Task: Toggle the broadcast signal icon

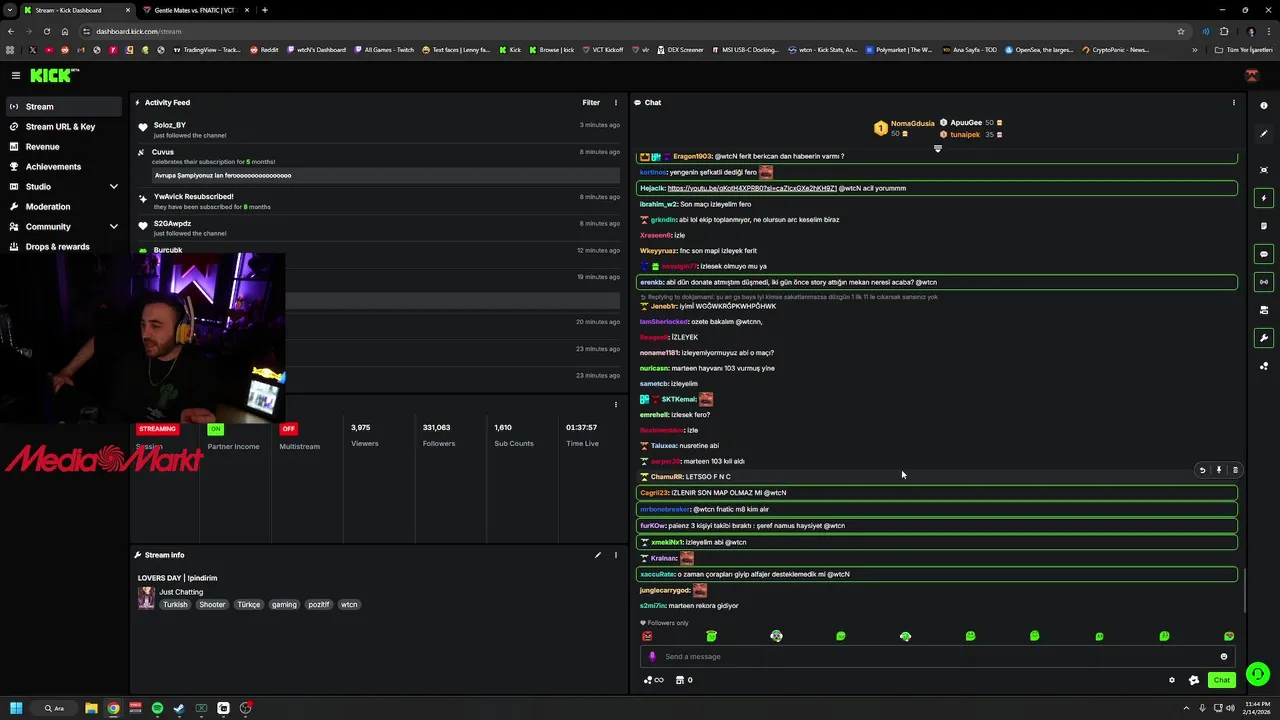Action: point(1264,282)
